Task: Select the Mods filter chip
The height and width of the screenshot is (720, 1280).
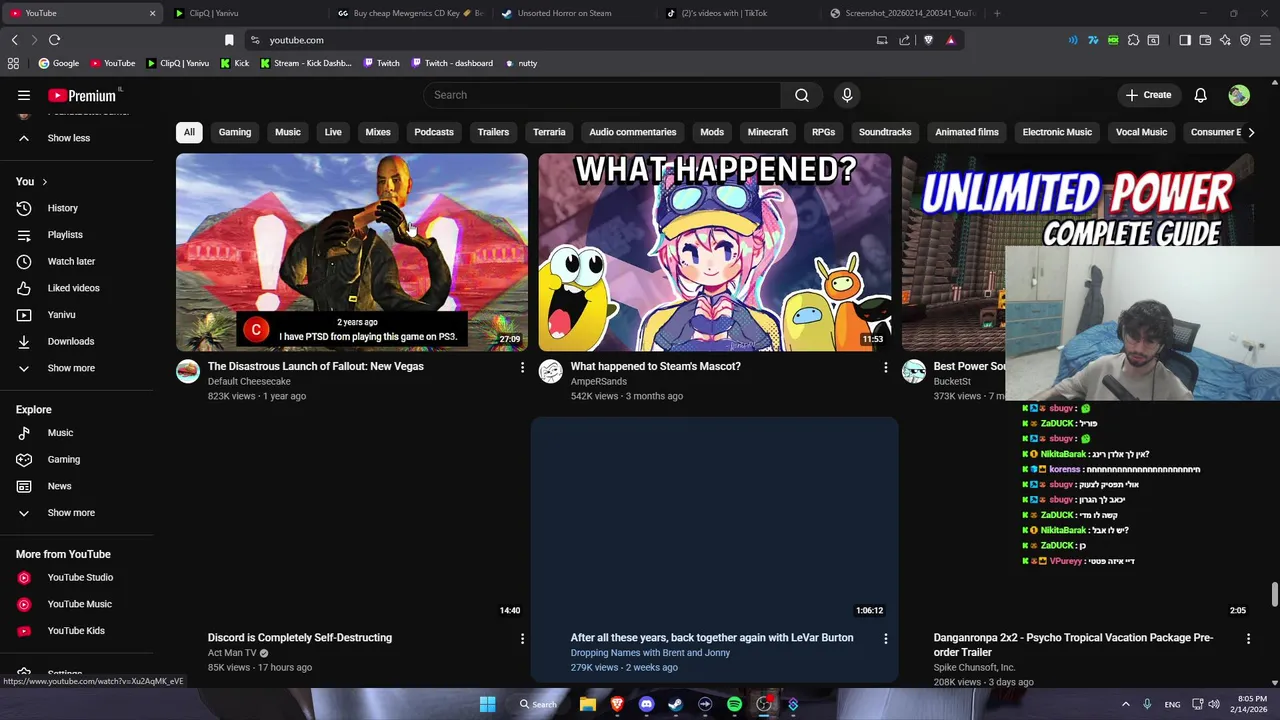Action: click(x=712, y=132)
